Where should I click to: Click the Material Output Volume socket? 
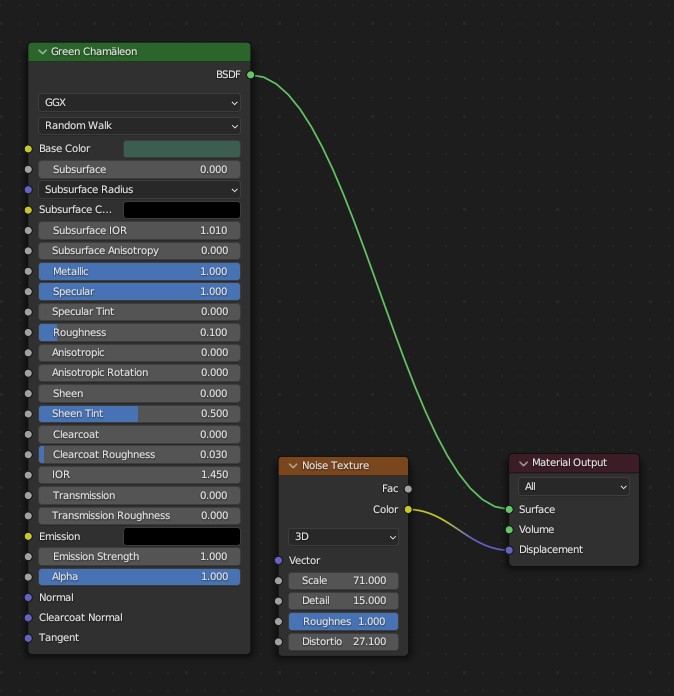[x=509, y=530]
